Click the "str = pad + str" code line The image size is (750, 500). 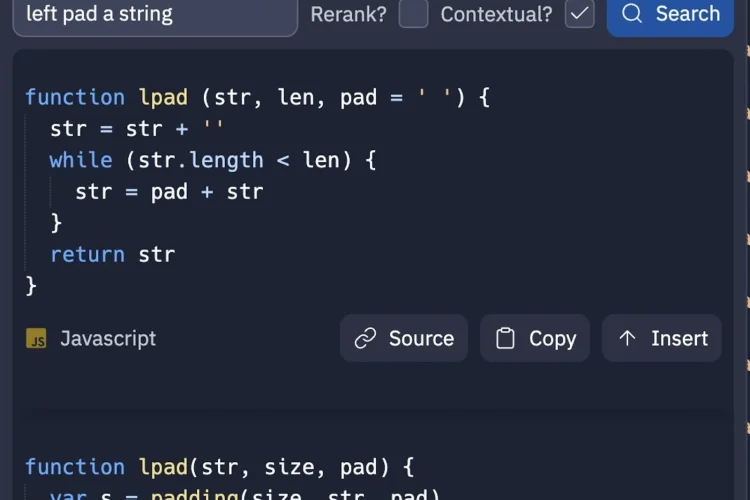[169, 192]
